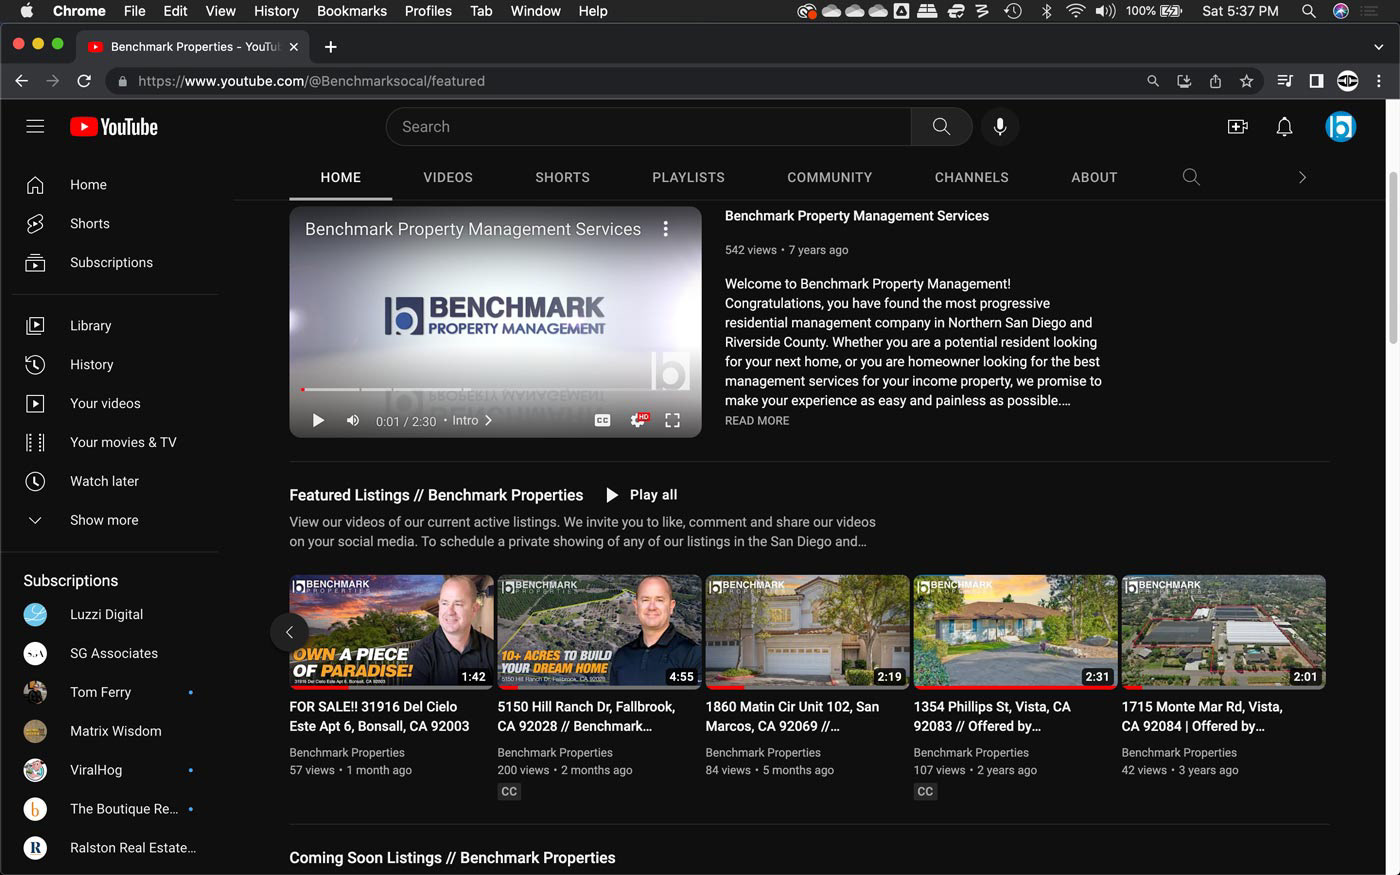Bookmark this page with star icon
The width and height of the screenshot is (1400, 875).
coord(1246,81)
